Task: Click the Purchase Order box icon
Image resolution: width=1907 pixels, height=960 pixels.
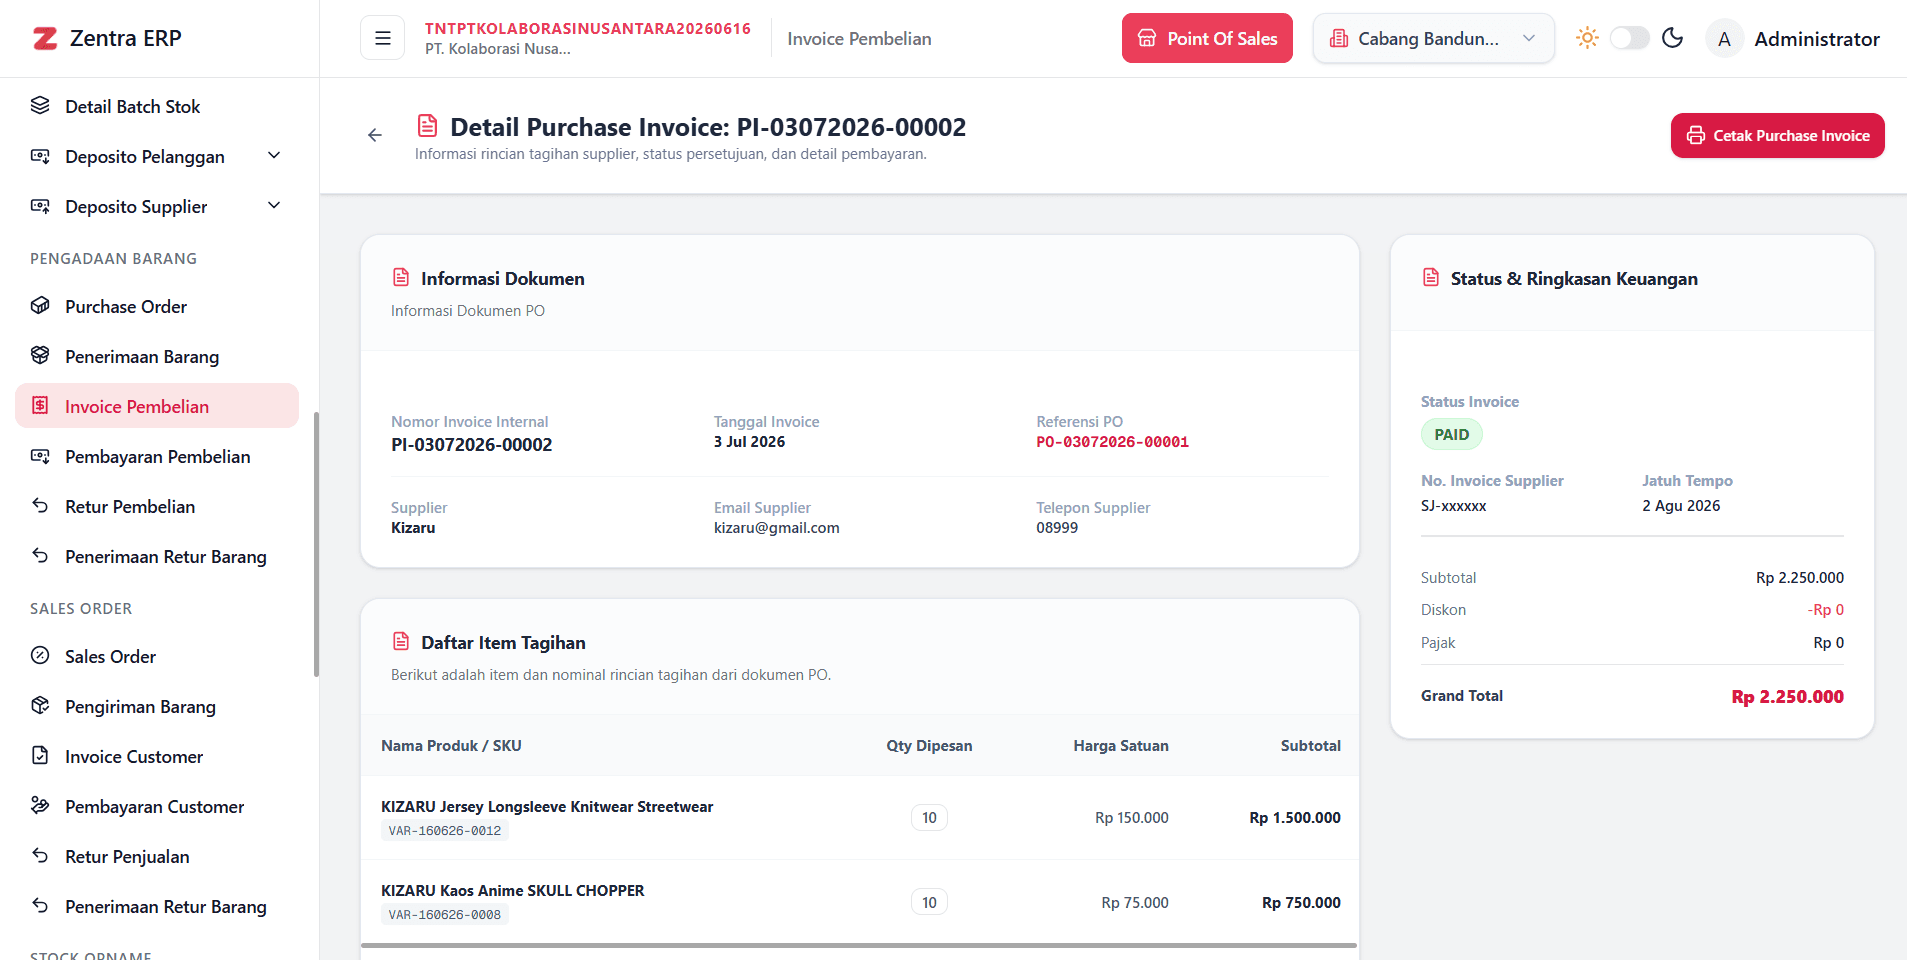Action: (40, 305)
